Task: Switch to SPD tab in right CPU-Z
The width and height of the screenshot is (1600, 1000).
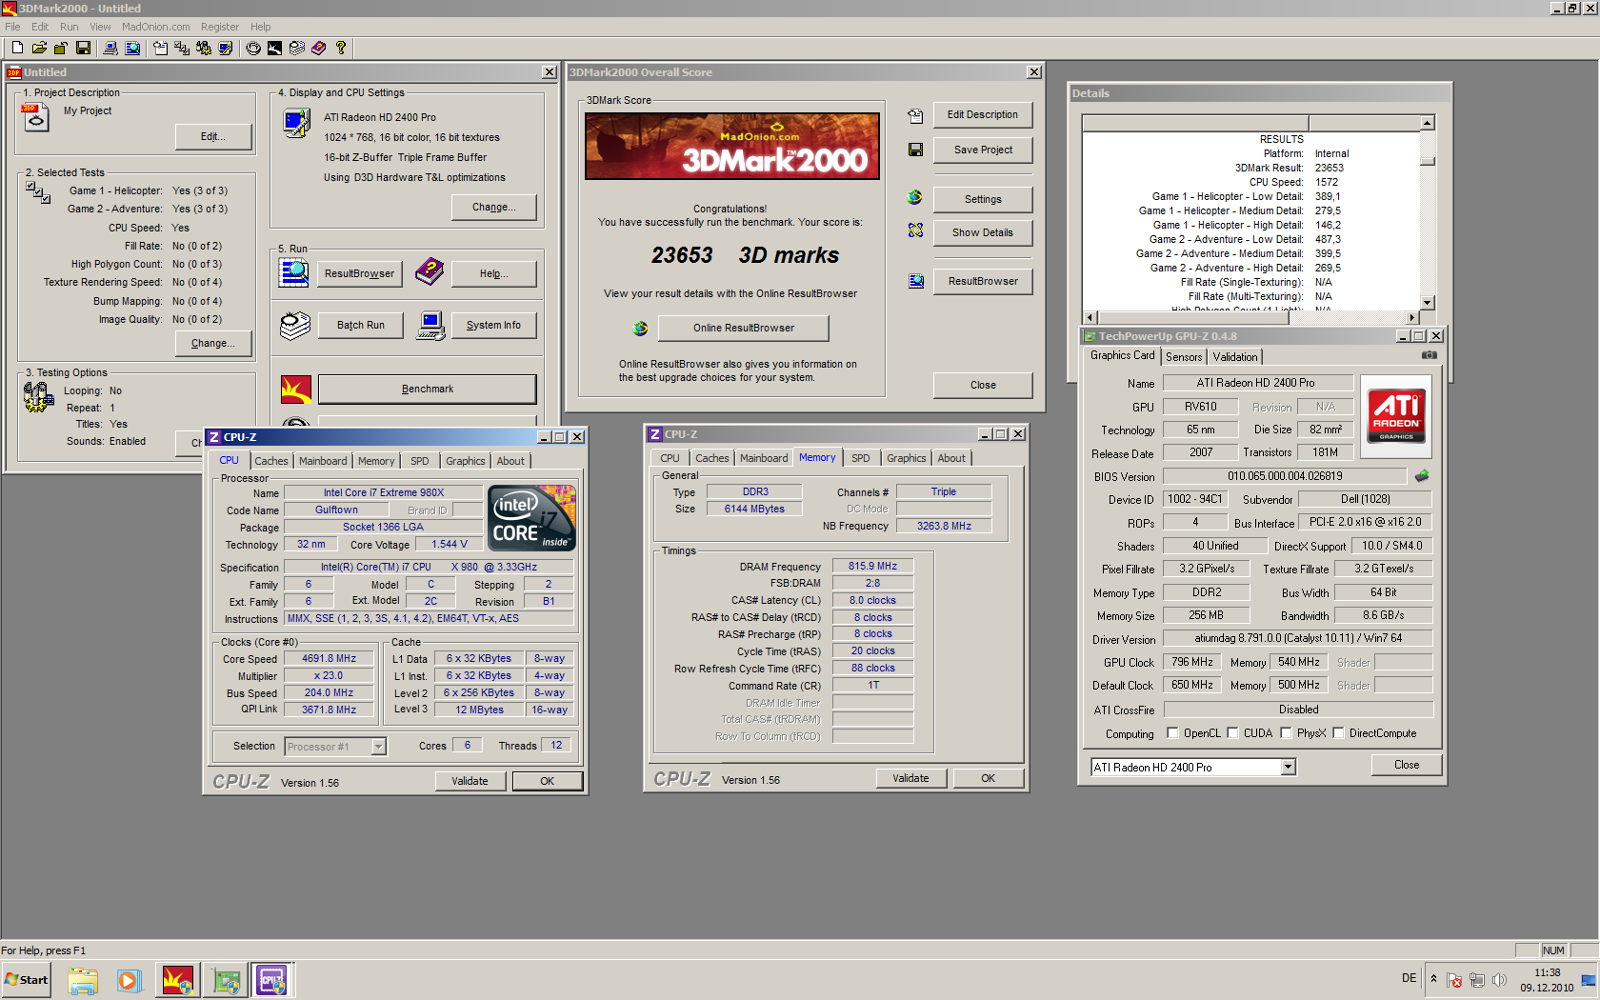Action: point(860,458)
